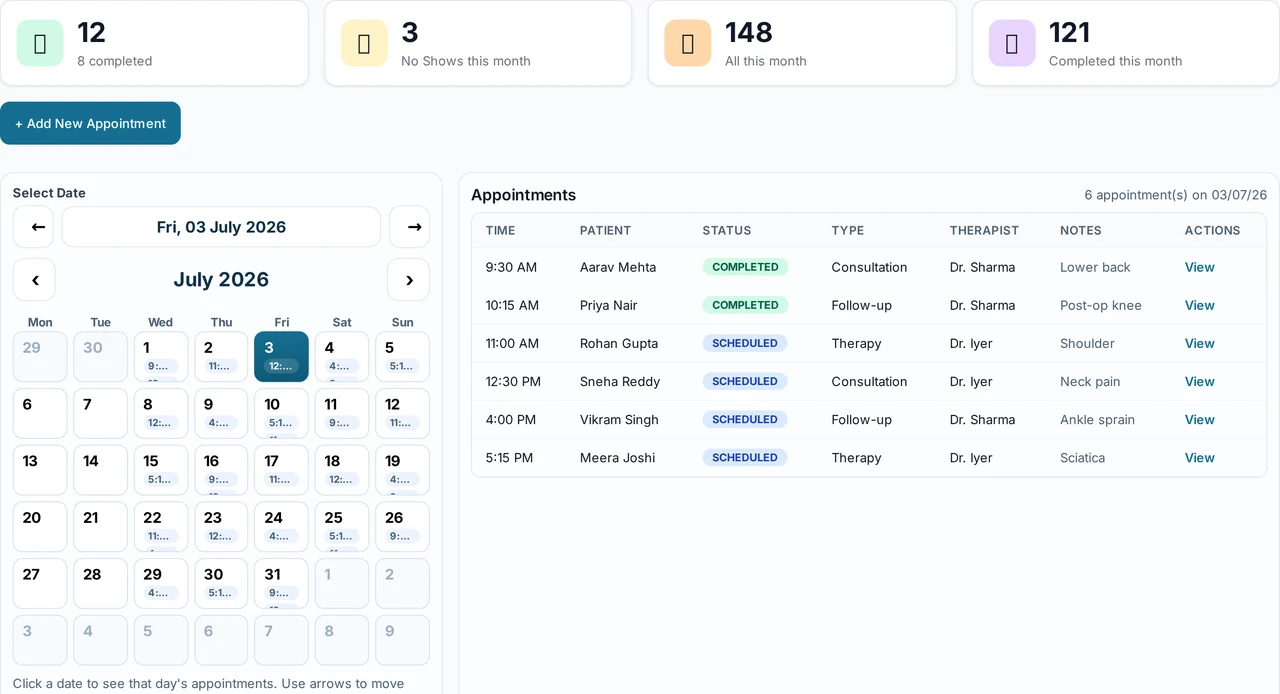Viewport: 1280px width, 694px height.
Task: Select July 15 in the calendar
Action: 161,470
